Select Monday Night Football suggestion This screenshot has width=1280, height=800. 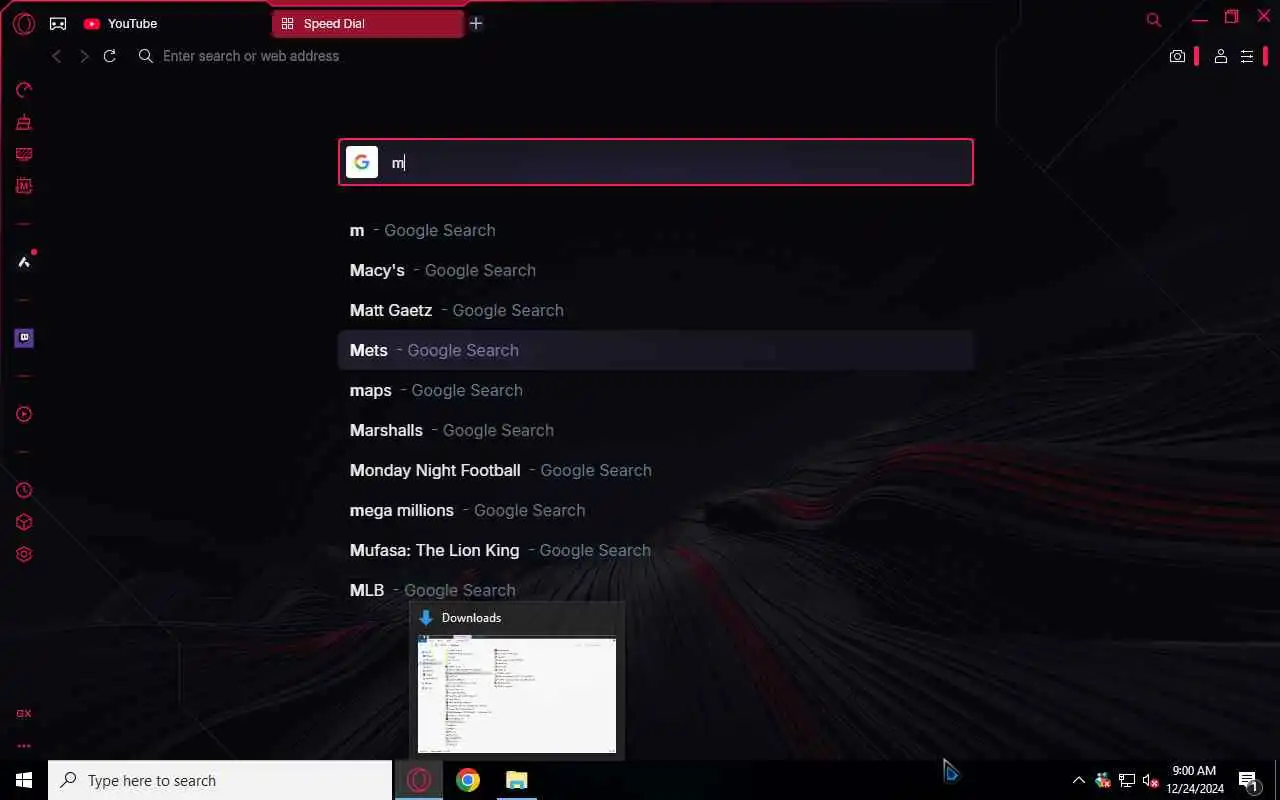click(656, 470)
